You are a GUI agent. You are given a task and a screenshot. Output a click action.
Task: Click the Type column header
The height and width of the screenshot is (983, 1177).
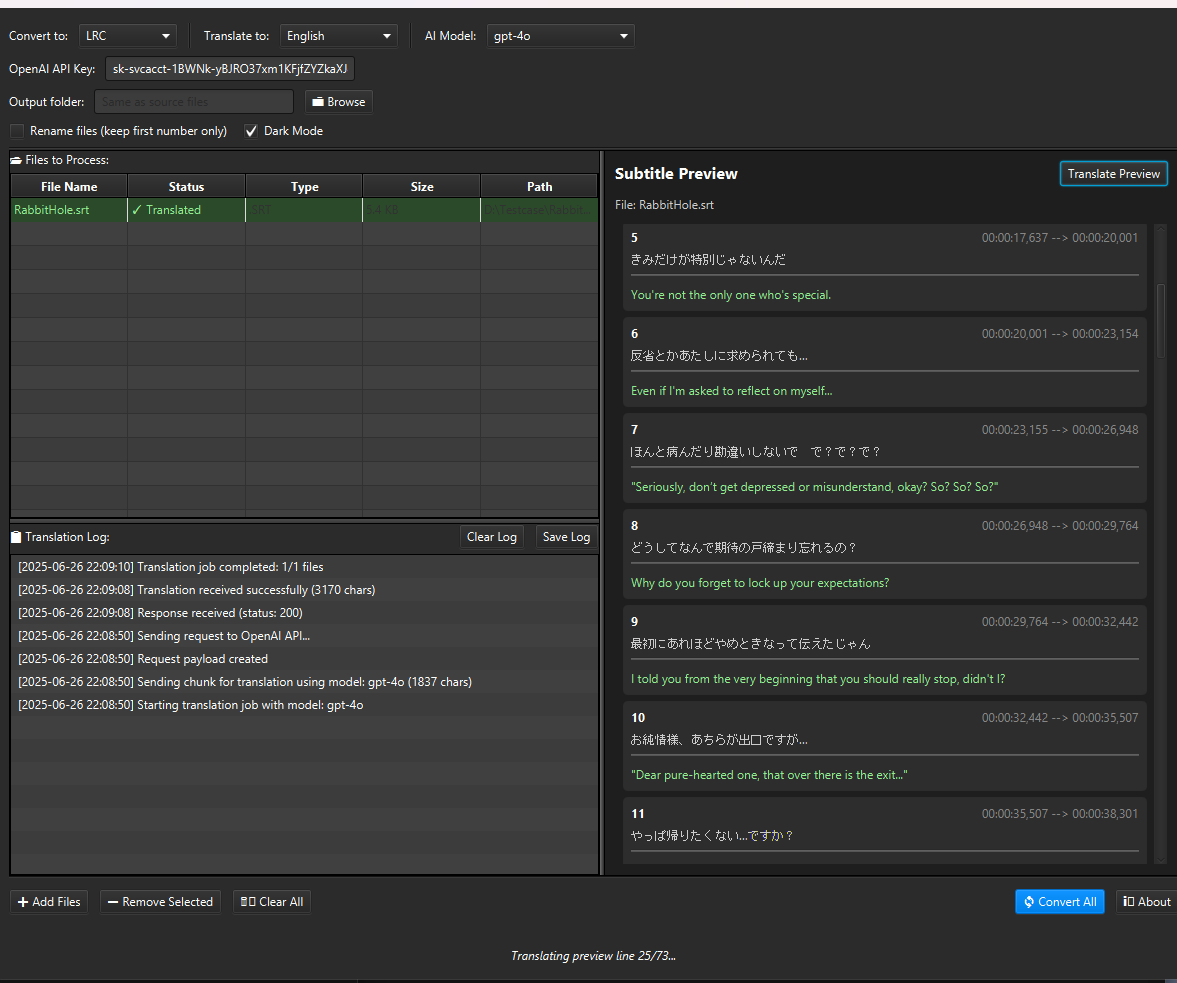[x=304, y=186]
